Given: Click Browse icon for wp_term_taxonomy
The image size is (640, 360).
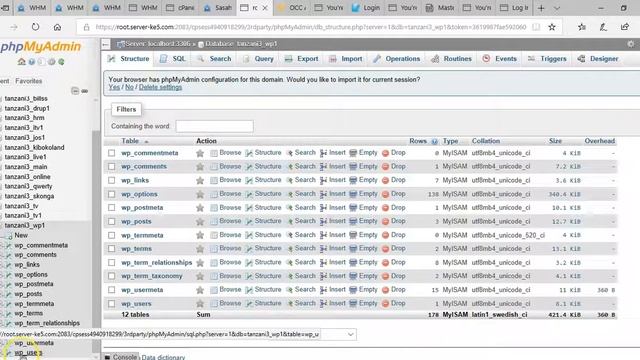Looking at the screenshot, I should [213, 276].
